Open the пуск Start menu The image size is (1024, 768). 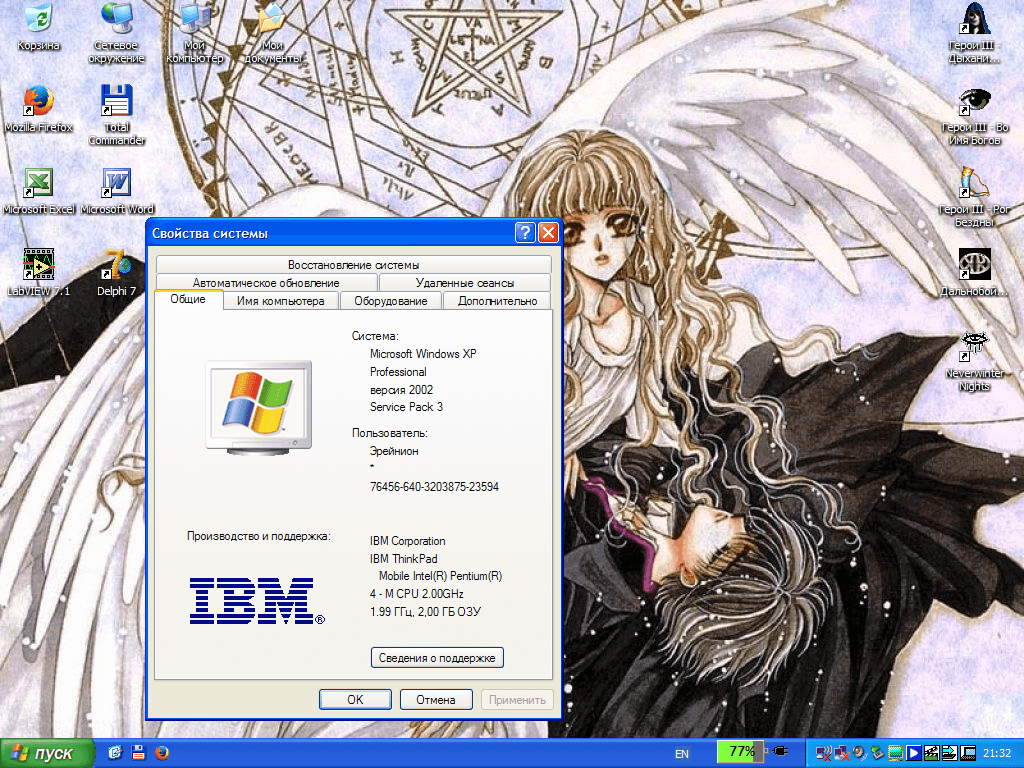point(47,752)
